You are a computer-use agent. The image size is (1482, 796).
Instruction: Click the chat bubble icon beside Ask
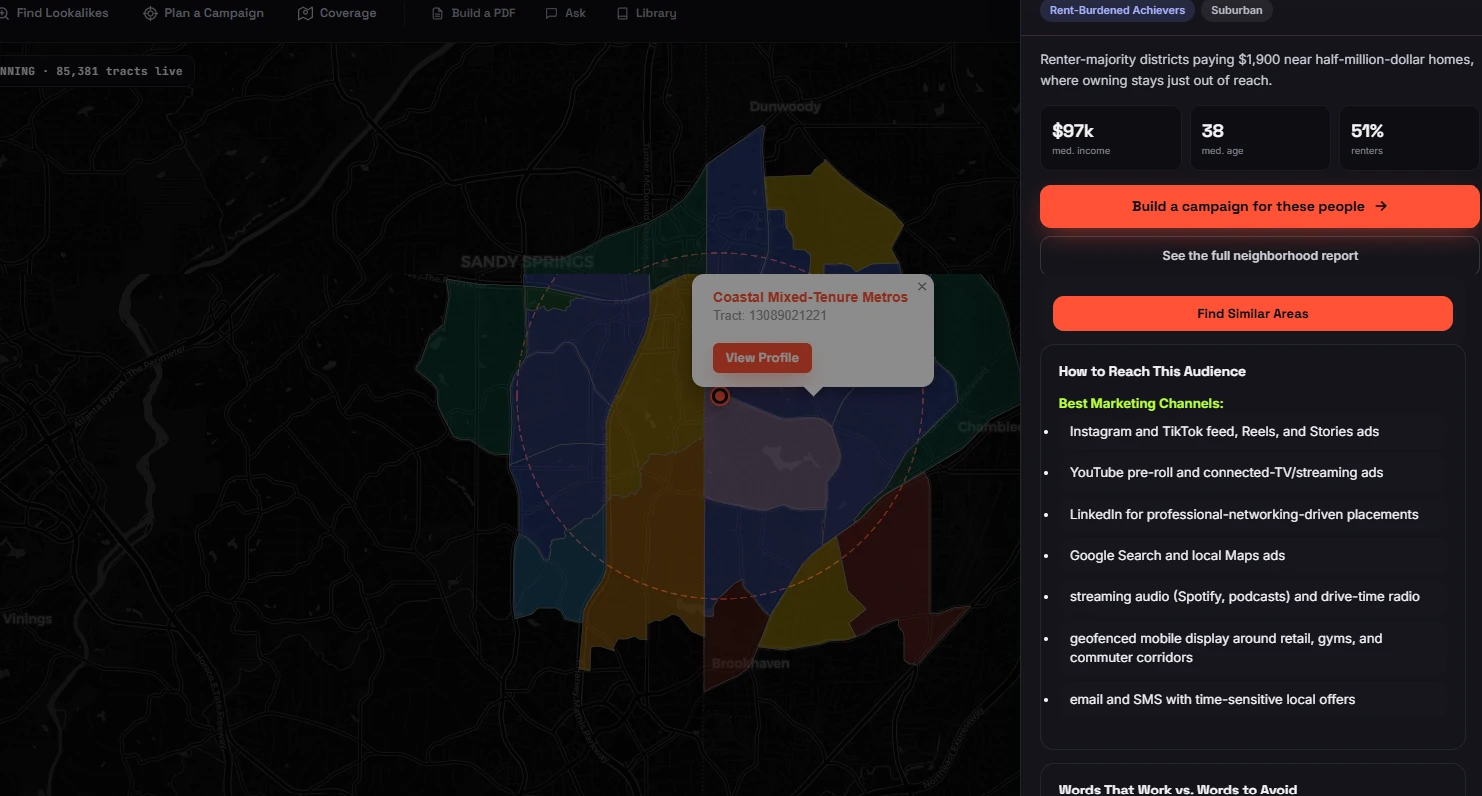[551, 13]
